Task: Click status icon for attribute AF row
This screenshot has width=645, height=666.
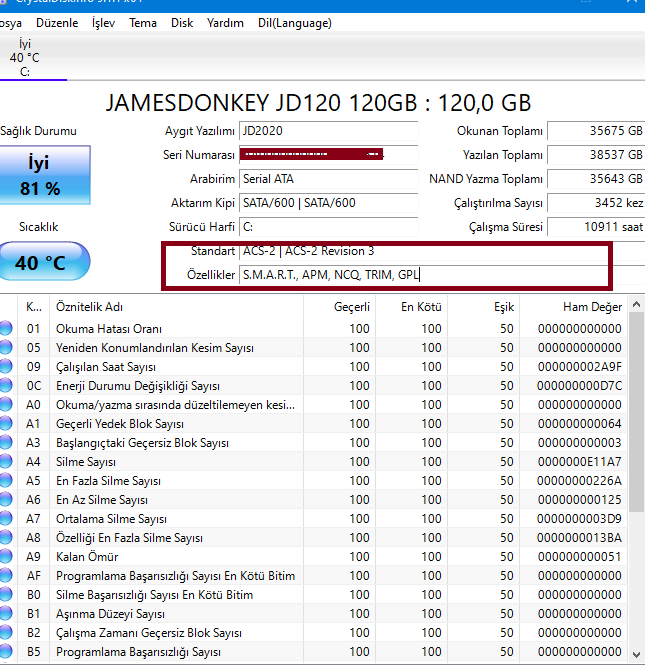Action: [6, 576]
